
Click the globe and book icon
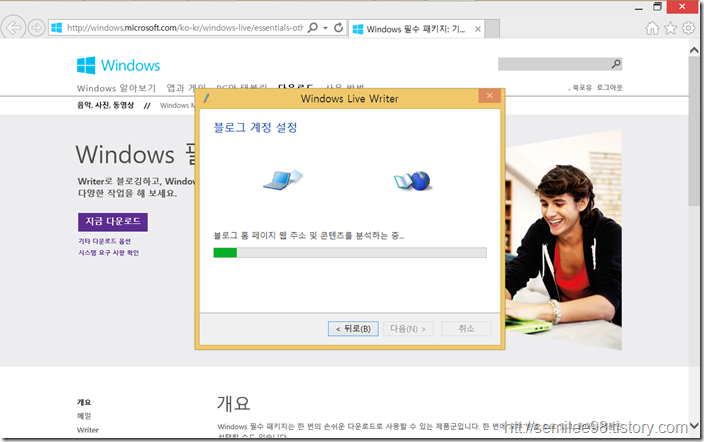(x=413, y=181)
